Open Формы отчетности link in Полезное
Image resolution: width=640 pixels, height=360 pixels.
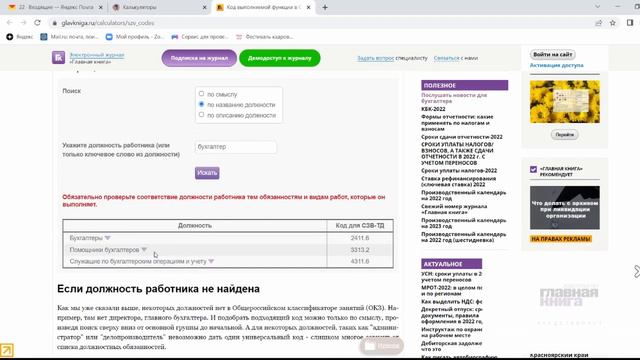[457, 123]
